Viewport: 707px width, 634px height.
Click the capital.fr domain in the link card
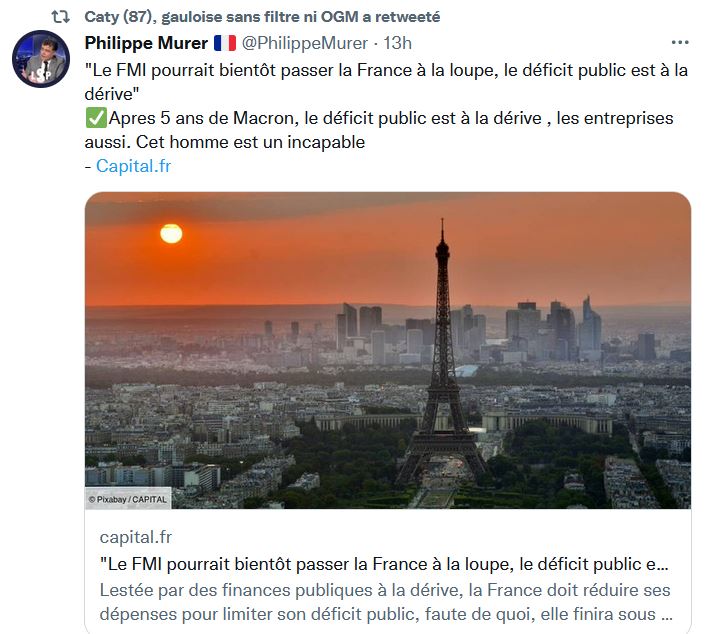[x=136, y=537]
